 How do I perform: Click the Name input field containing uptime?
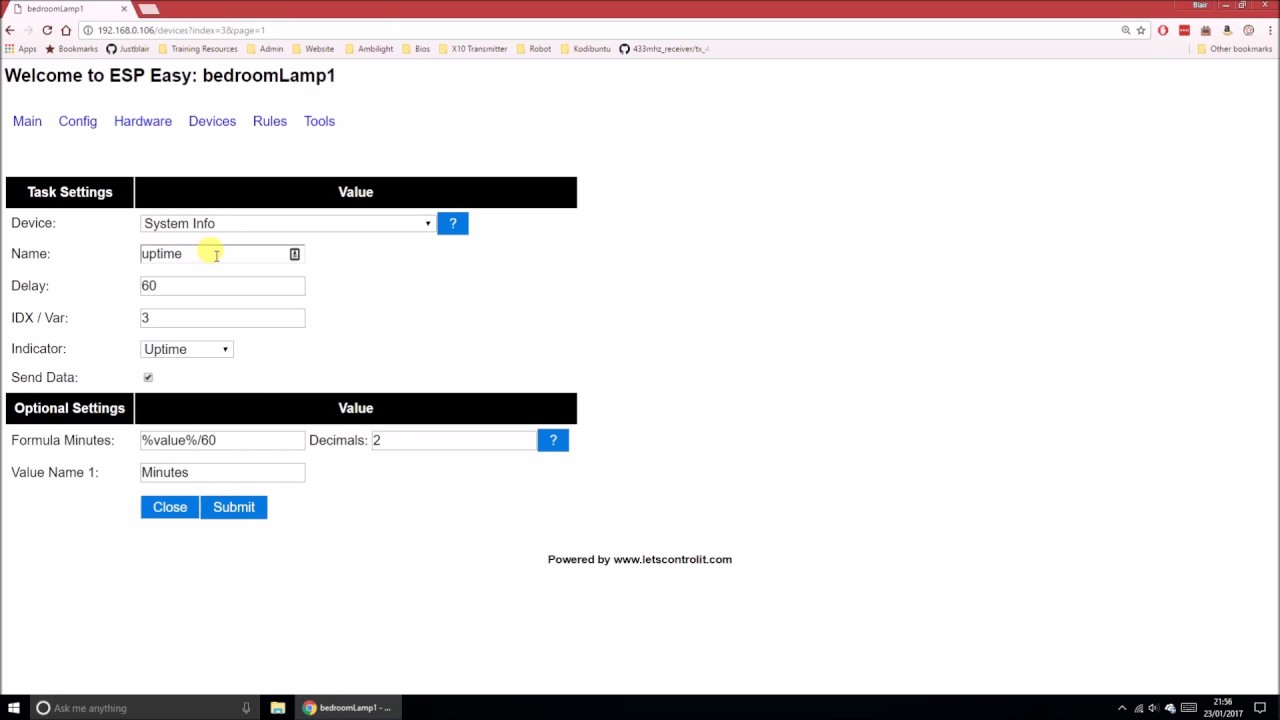pos(222,254)
